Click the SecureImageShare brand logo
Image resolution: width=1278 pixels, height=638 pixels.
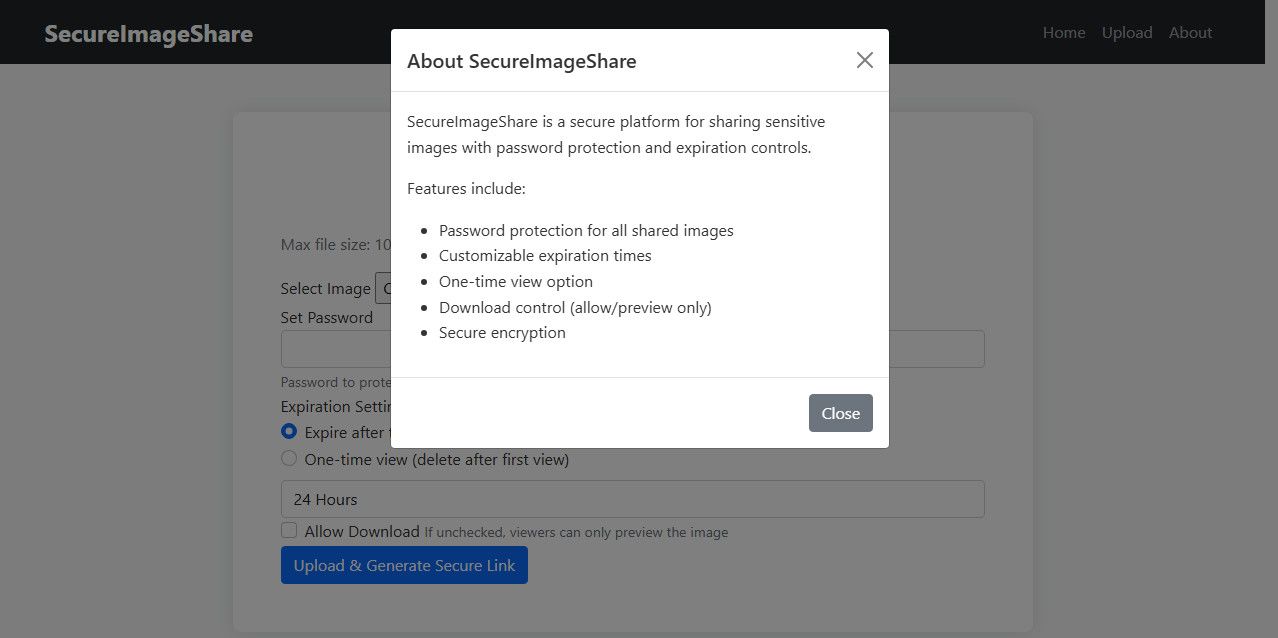(x=148, y=34)
